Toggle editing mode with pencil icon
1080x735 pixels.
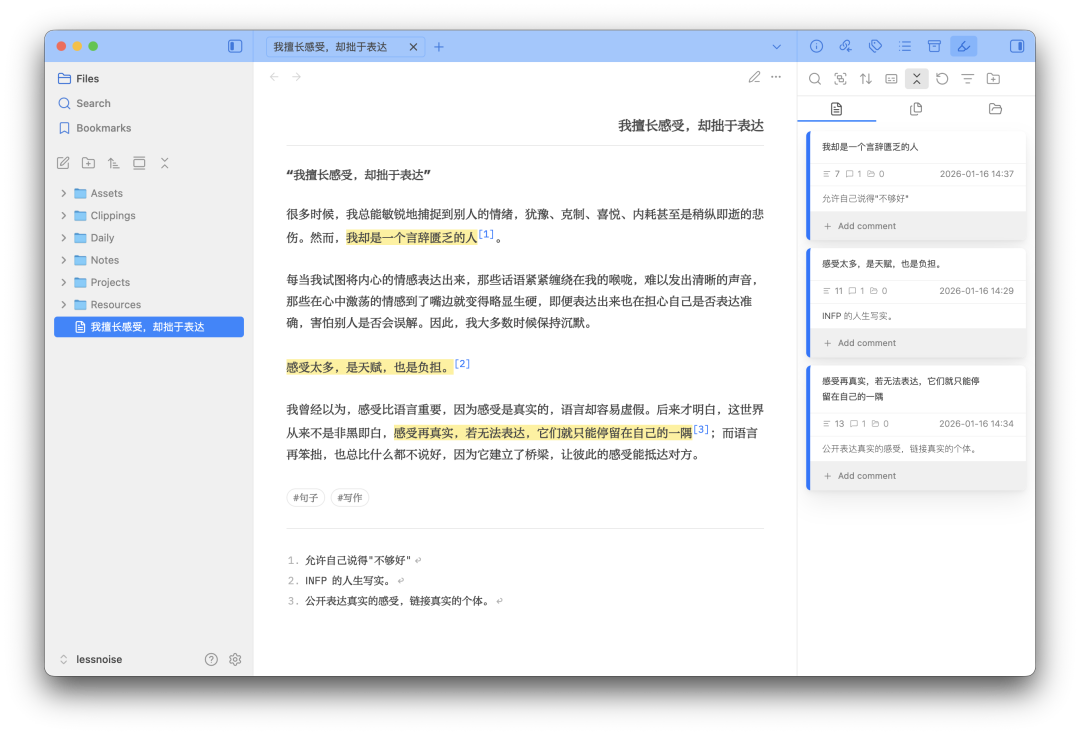click(754, 77)
